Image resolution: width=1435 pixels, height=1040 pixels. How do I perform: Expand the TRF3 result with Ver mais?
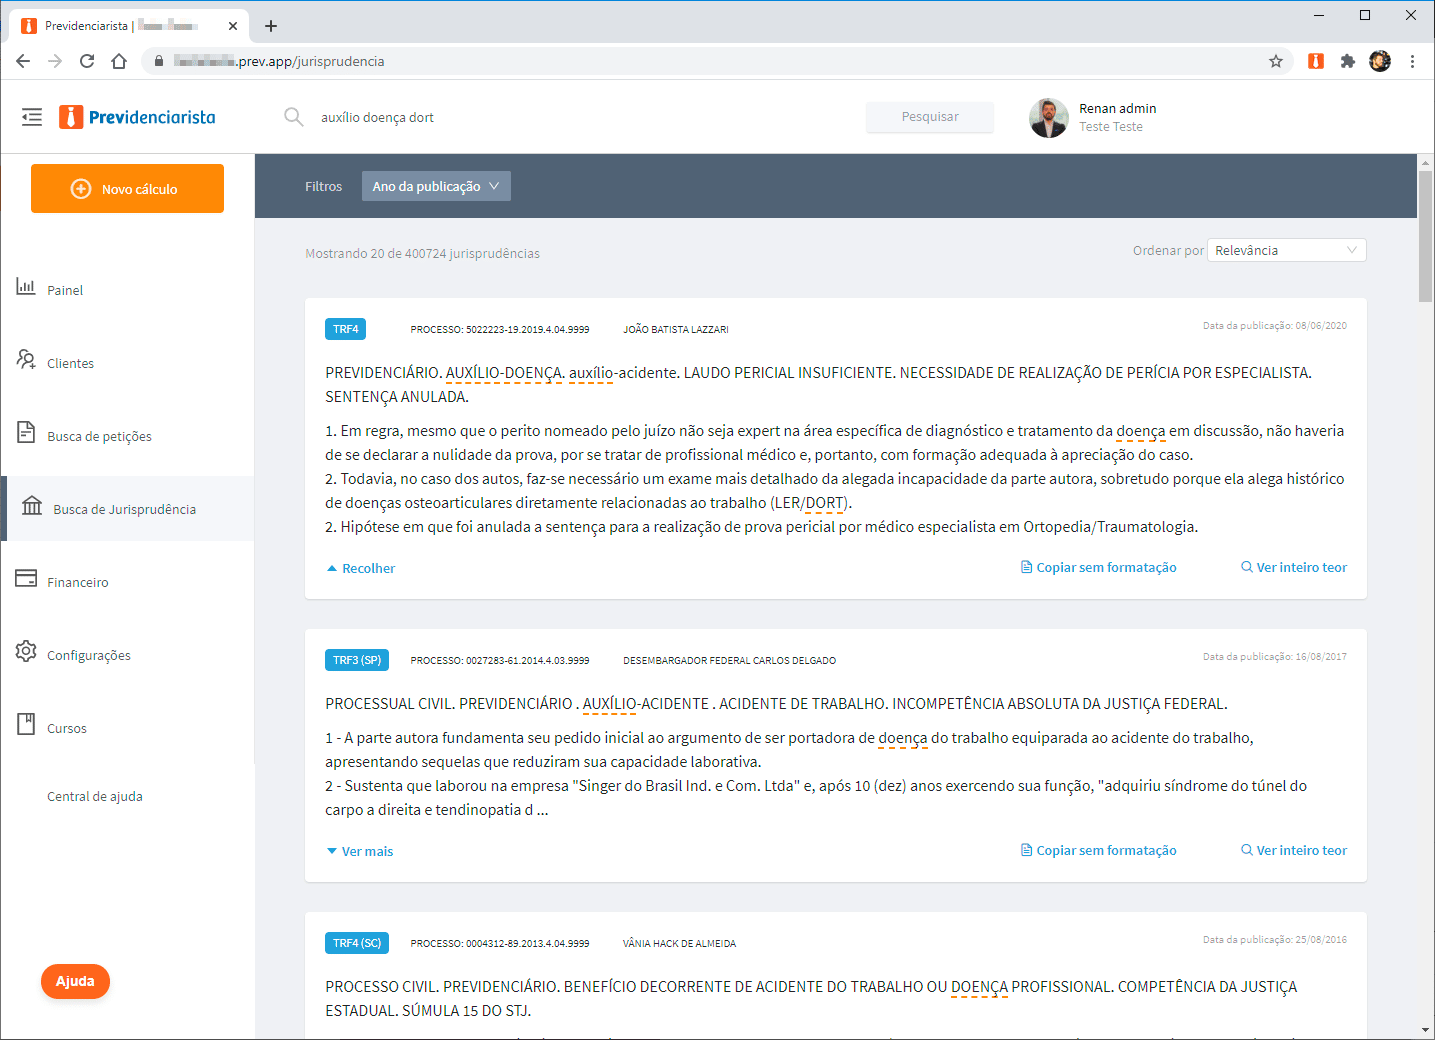pyautogui.click(x=359, y=850)
